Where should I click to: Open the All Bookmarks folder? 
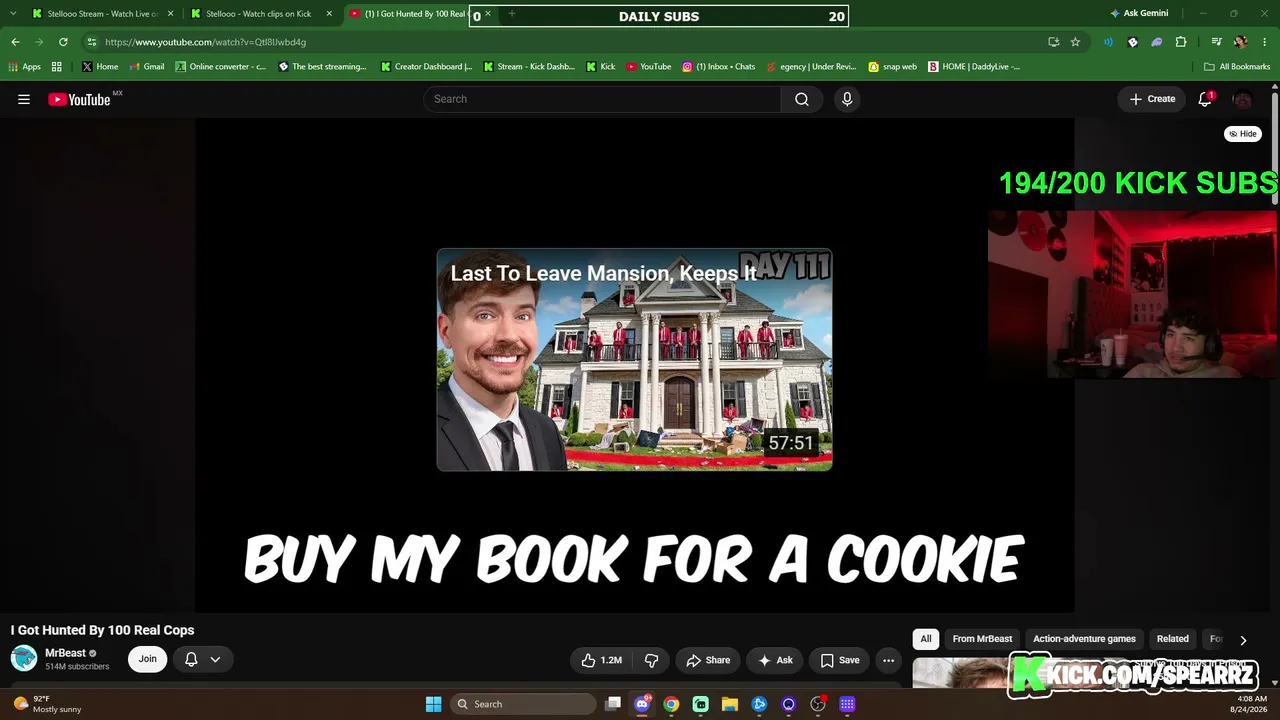pos(1237,67)
